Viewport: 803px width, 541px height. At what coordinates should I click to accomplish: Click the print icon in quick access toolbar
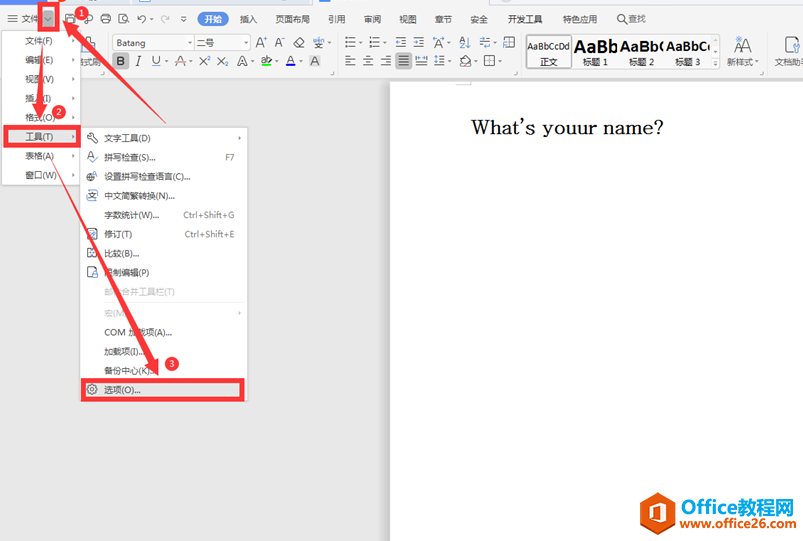[106, 19]
